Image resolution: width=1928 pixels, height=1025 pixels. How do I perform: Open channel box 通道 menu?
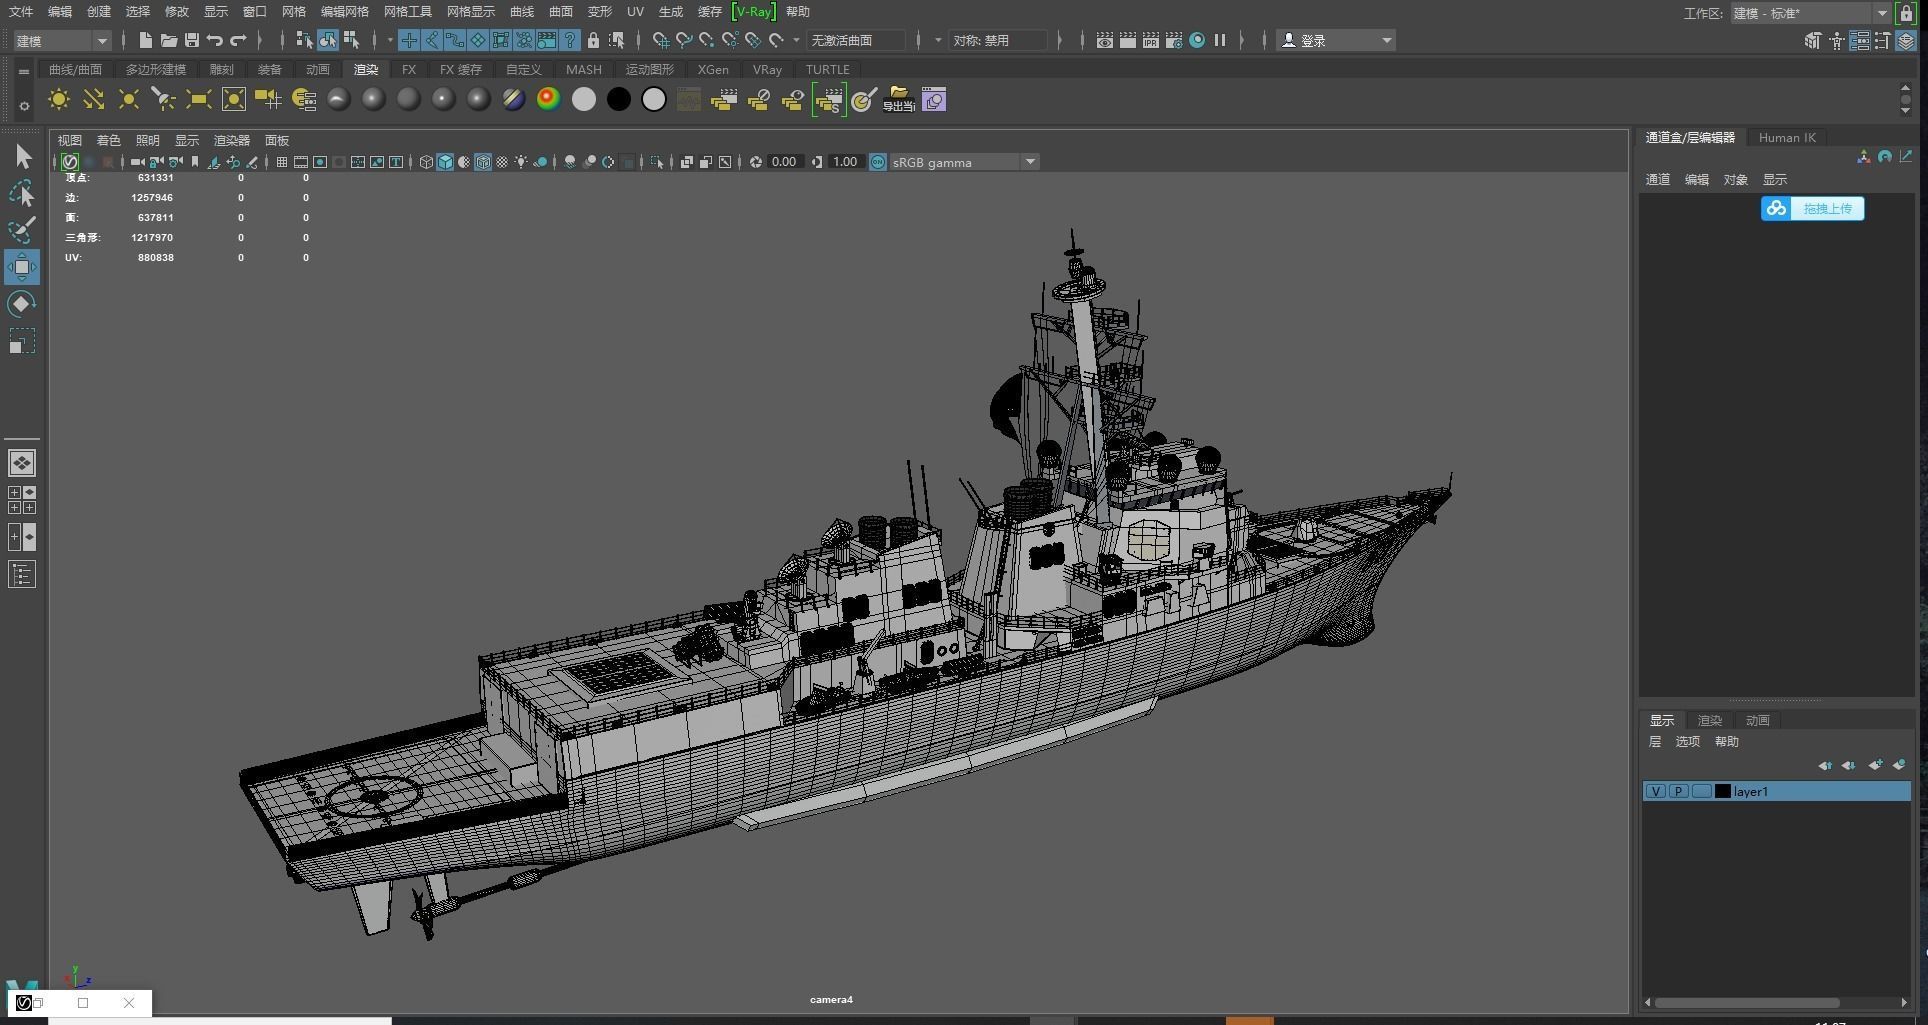(1658, 180)
